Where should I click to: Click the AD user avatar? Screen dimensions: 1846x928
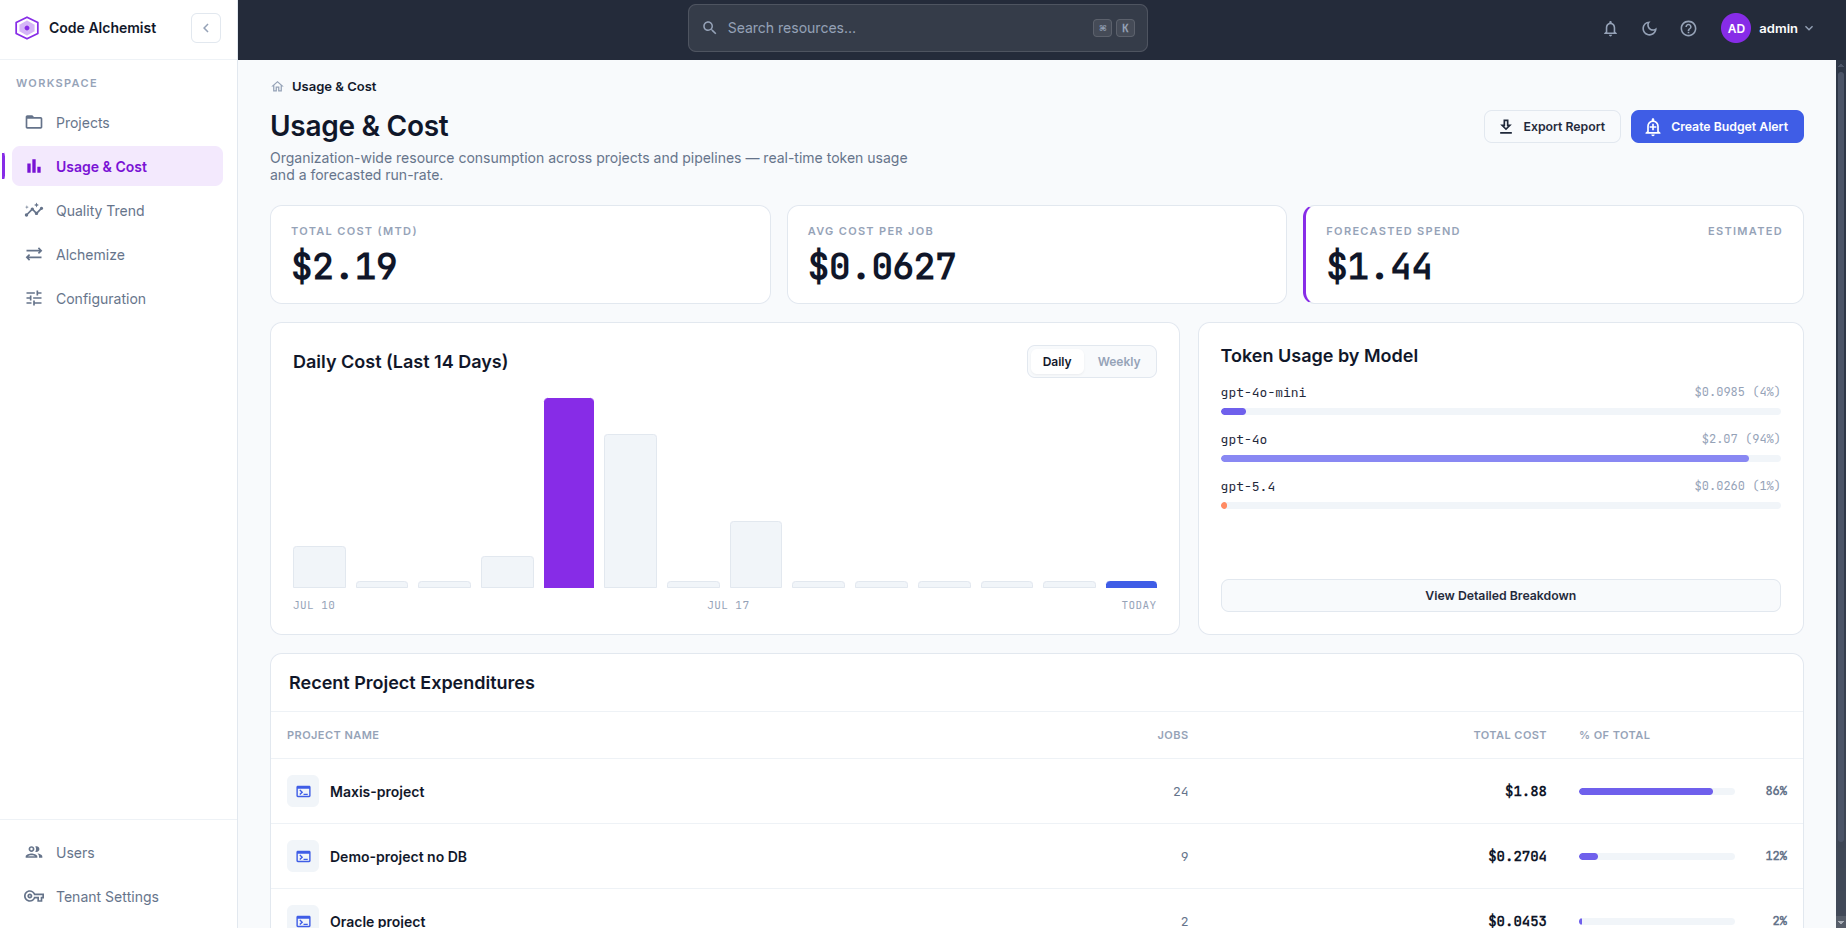pos(1736,28)
